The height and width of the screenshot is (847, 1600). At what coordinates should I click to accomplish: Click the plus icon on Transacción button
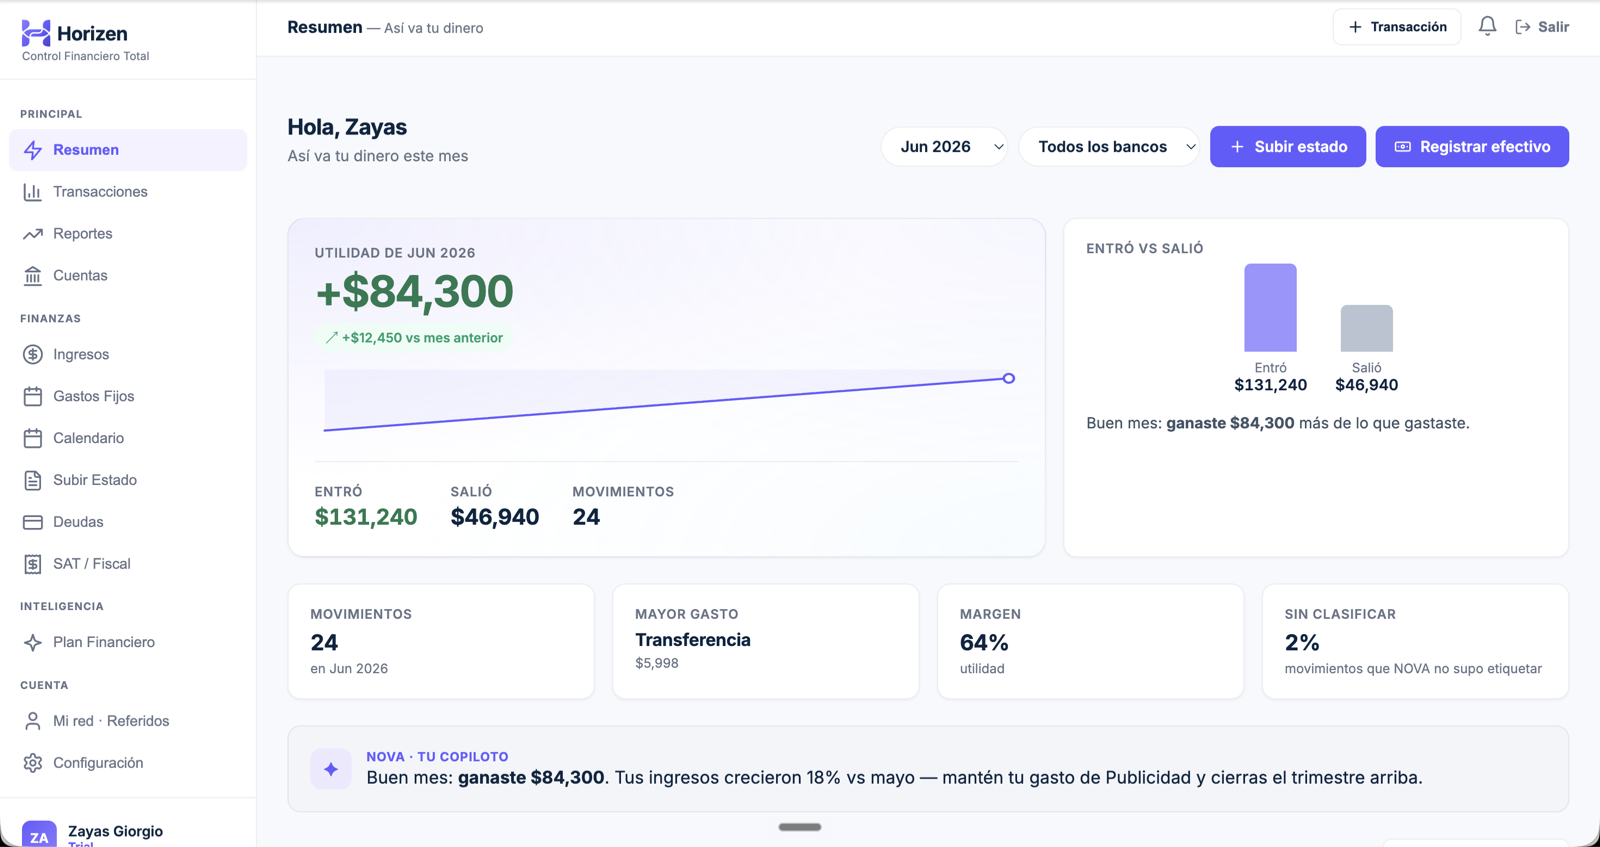[1355, 27]
